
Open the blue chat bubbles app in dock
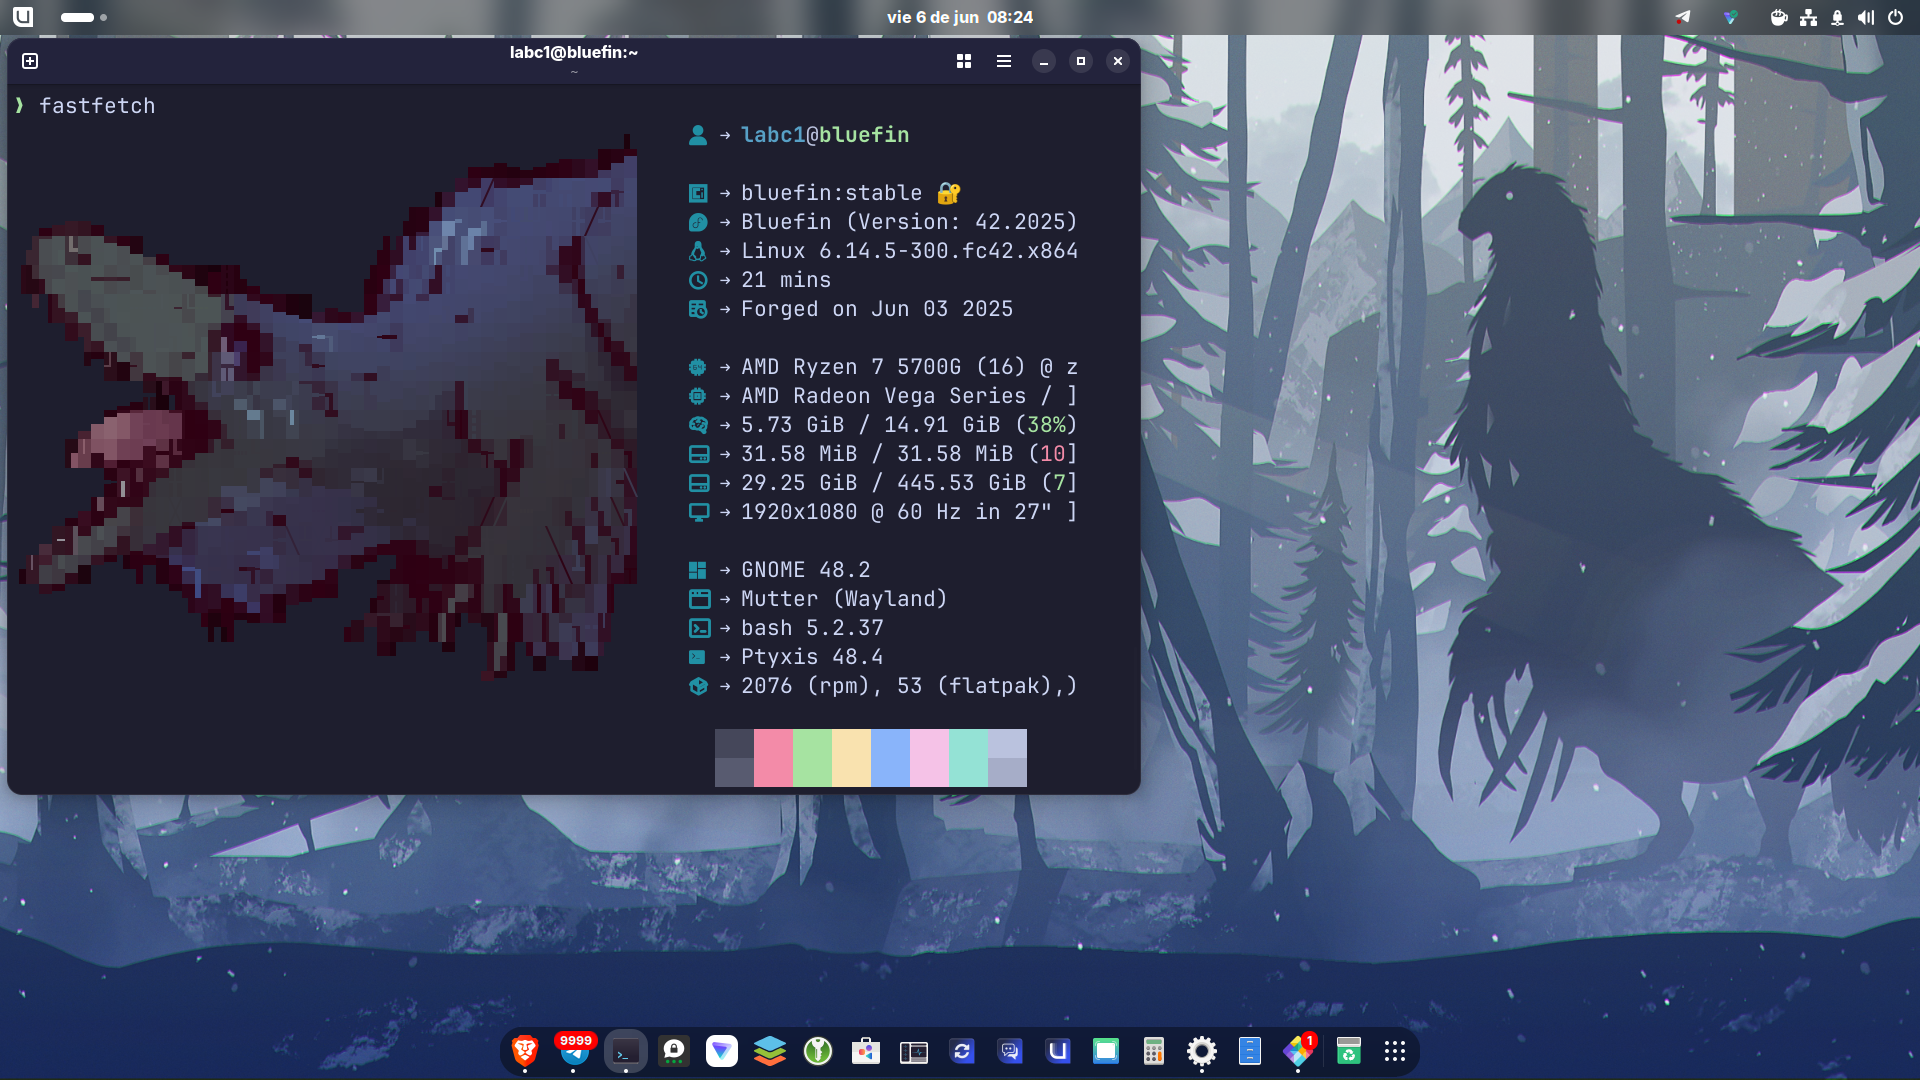(1010, 1051)
